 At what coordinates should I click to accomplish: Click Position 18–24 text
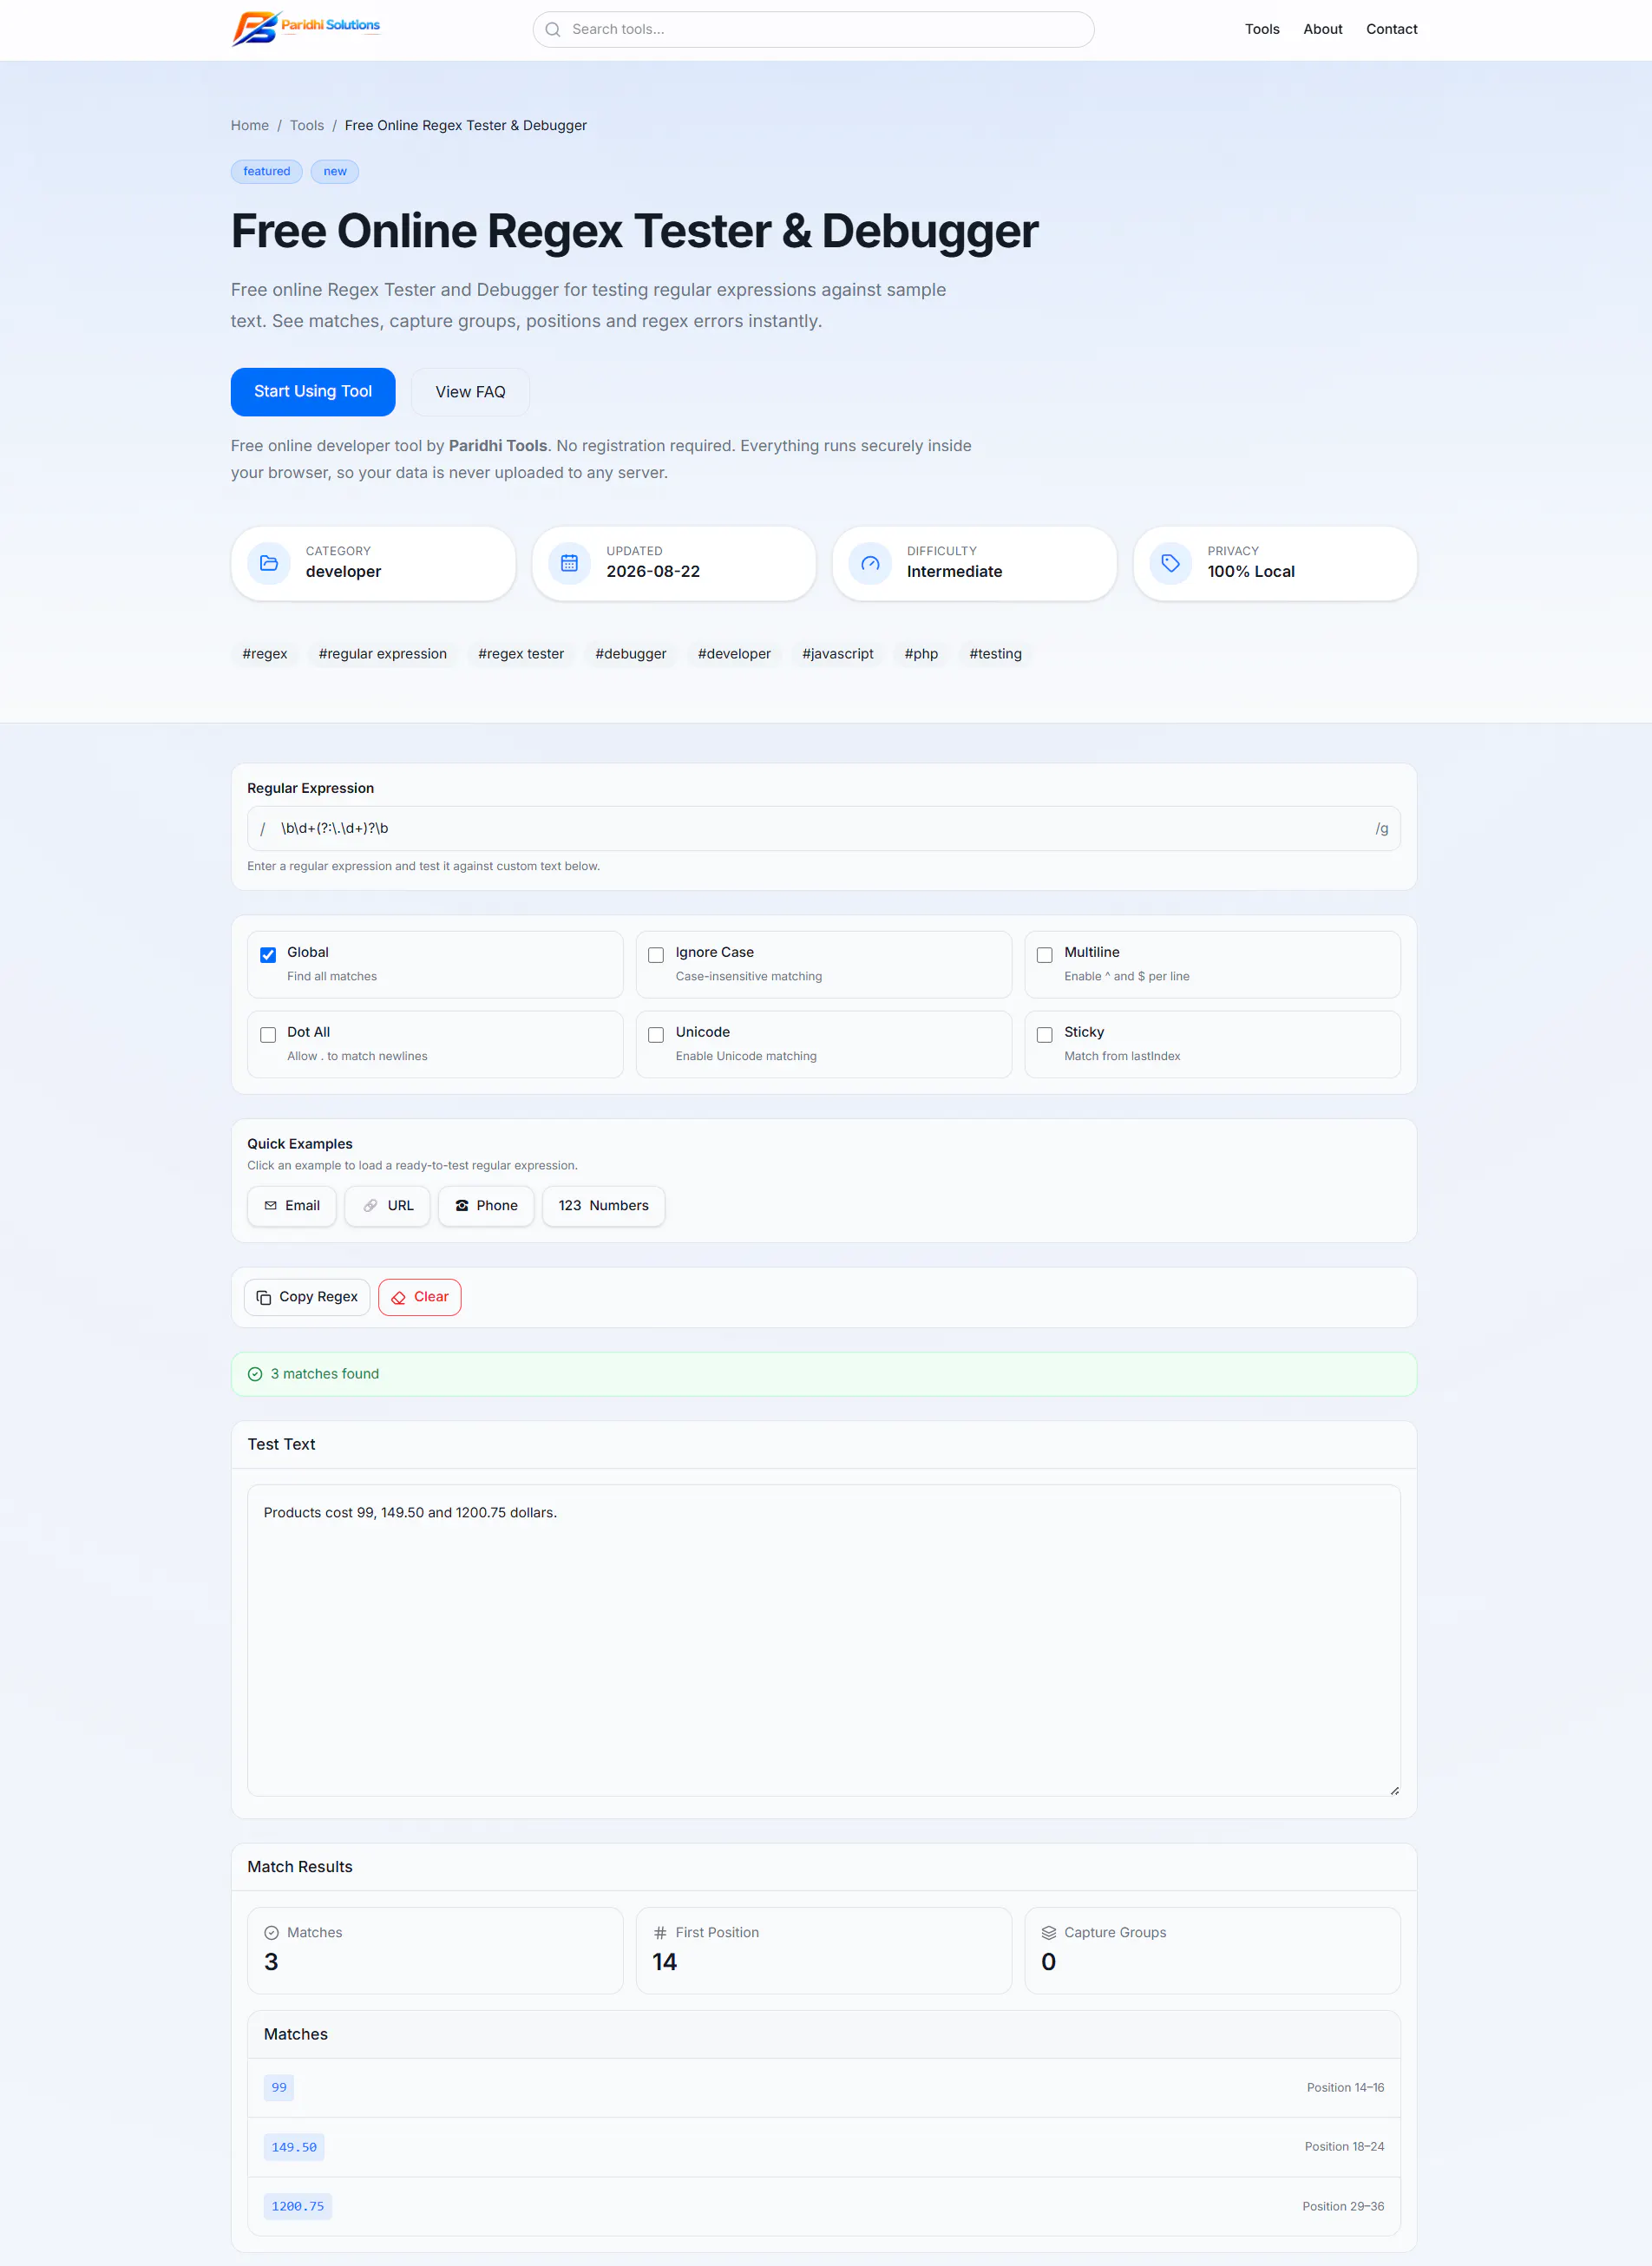(x=1344, y=2148)
